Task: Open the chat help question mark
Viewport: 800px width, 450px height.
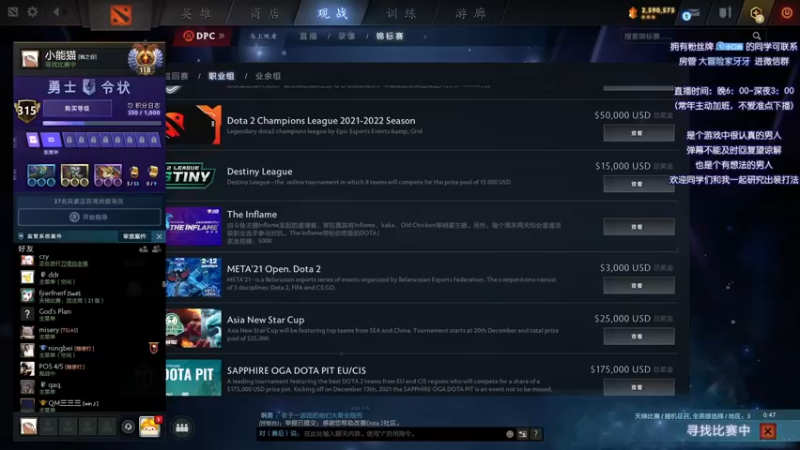Action: point(536,434)
